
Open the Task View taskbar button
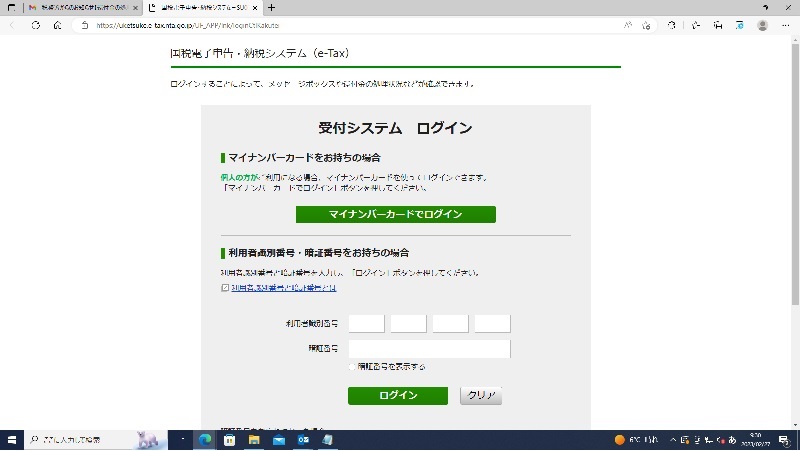point(182,440)
